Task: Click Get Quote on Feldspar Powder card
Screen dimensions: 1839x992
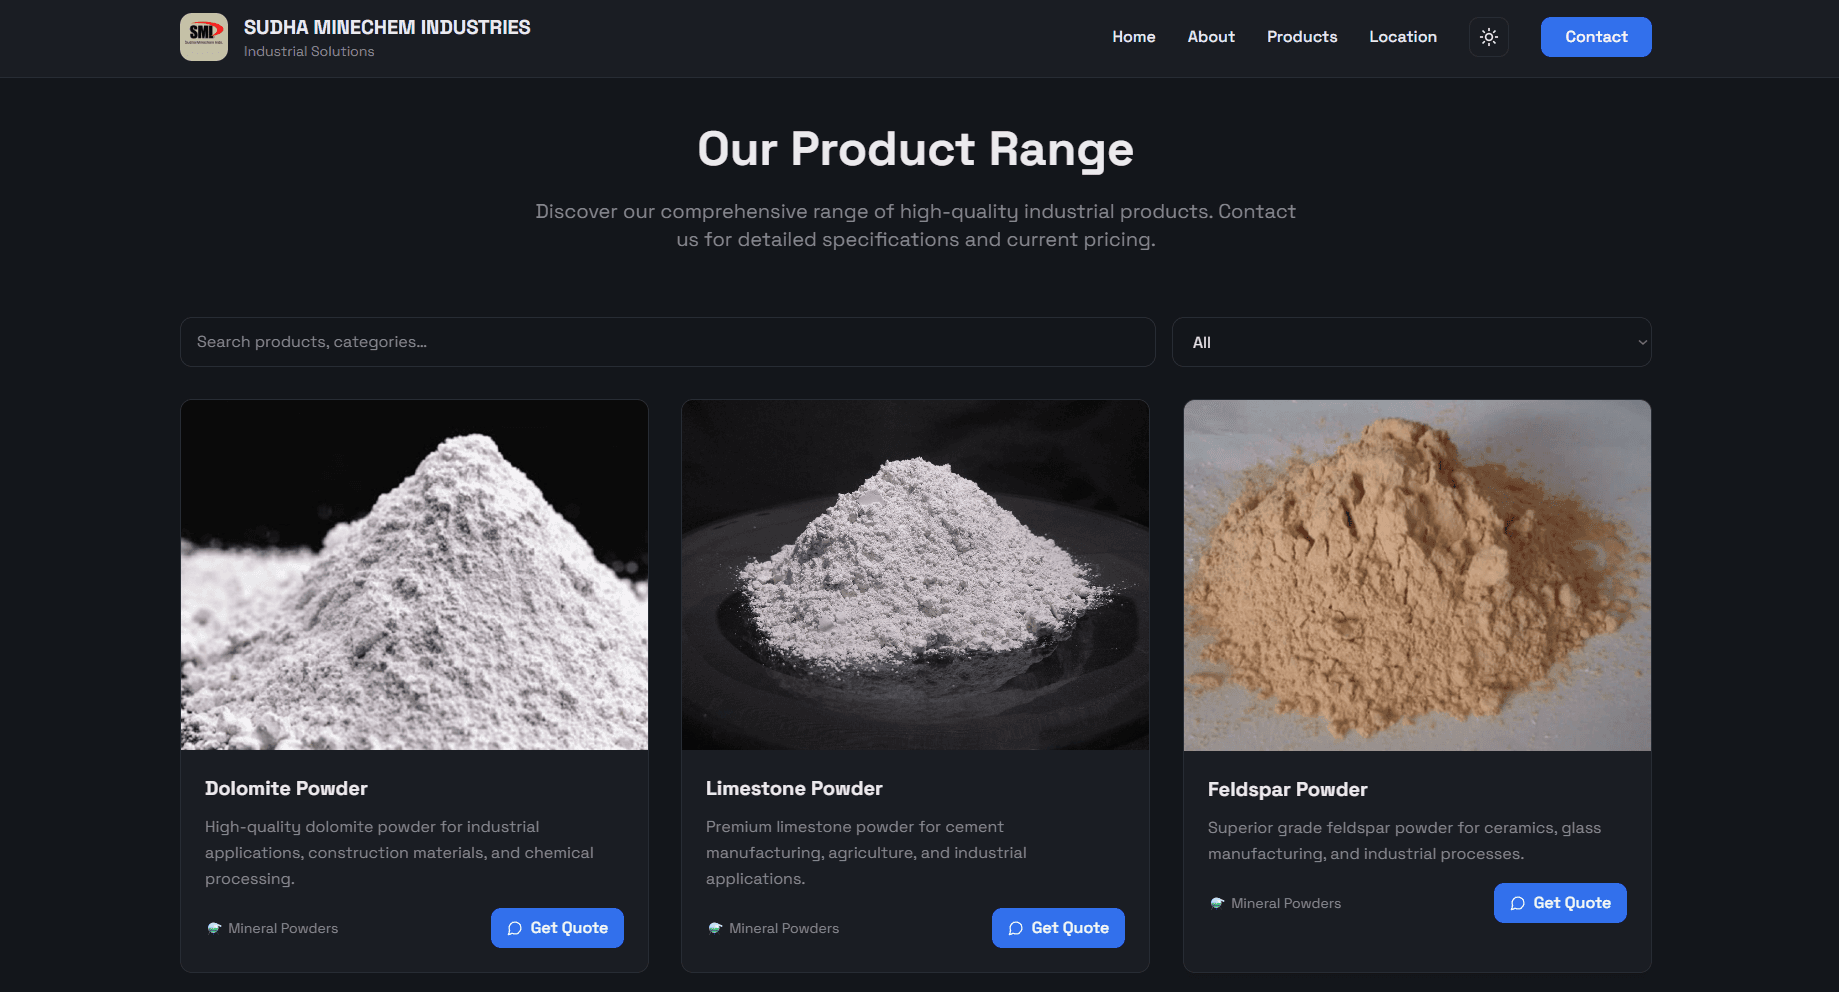Action: tap(1560, 903)
